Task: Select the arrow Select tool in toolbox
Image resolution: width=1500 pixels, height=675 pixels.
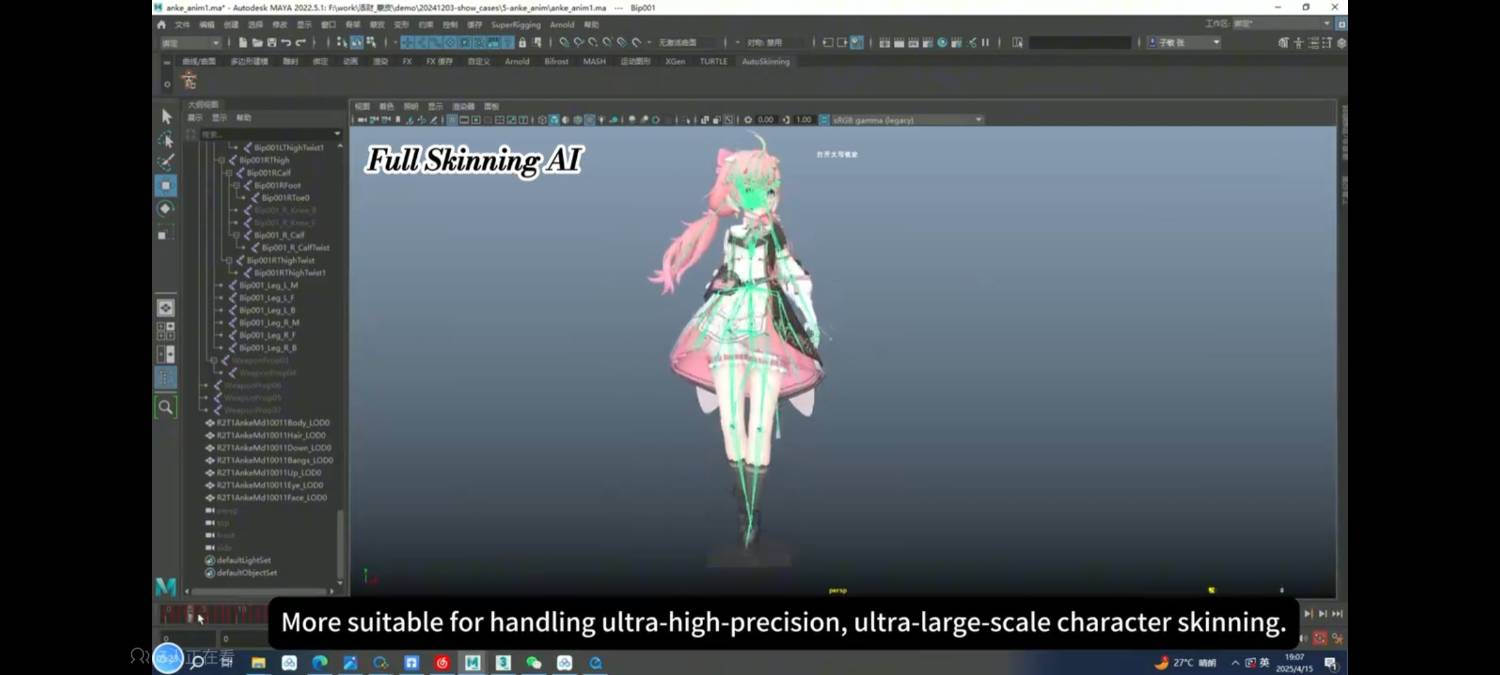Action: [166, 116]
